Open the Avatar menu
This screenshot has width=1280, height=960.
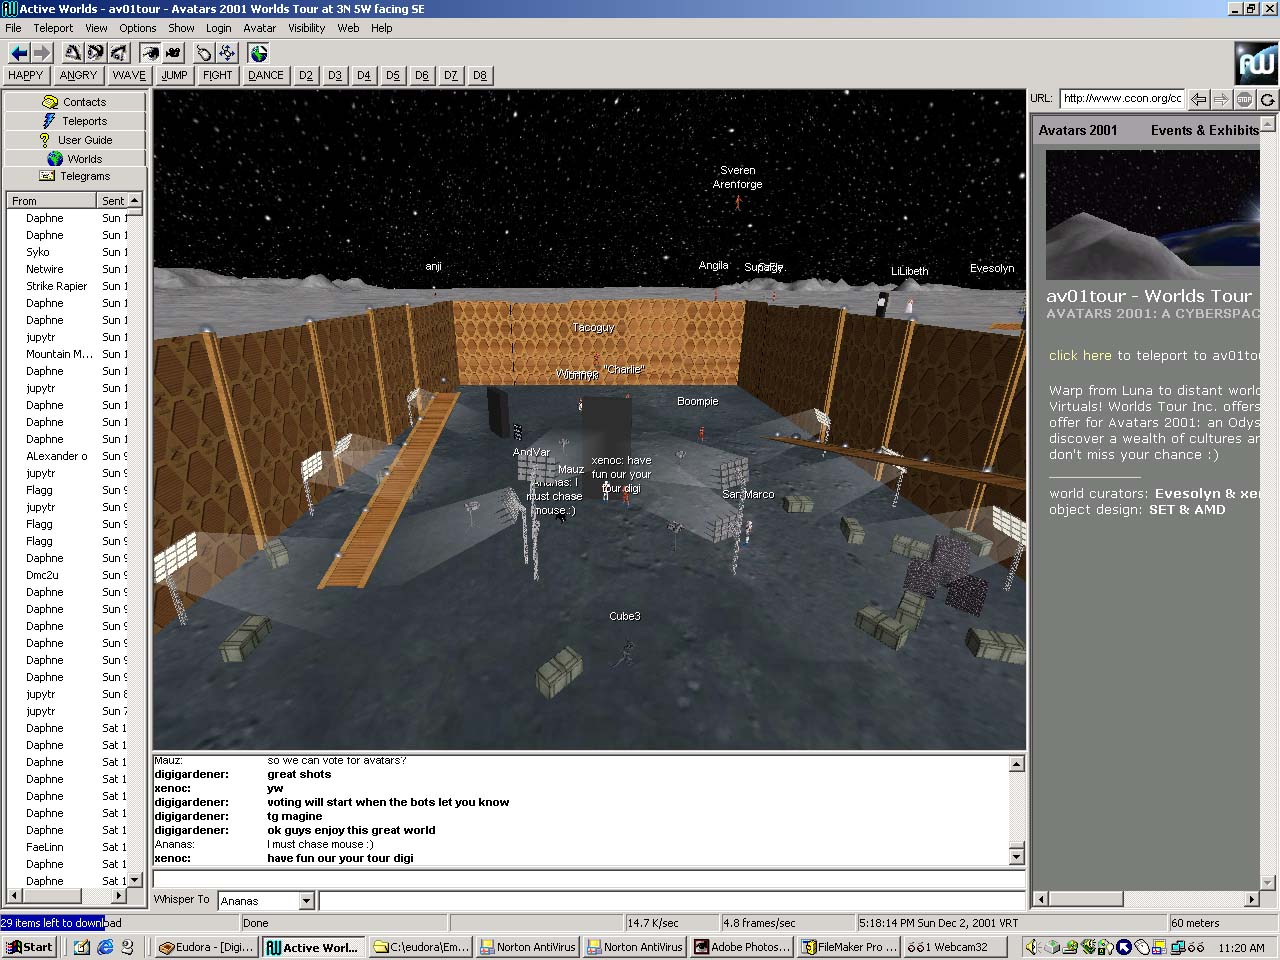tap(259, 28)
